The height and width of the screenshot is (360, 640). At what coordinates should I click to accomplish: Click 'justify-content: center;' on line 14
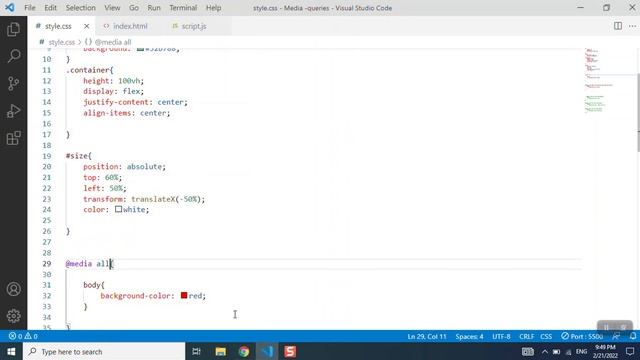tap(136, 102)
